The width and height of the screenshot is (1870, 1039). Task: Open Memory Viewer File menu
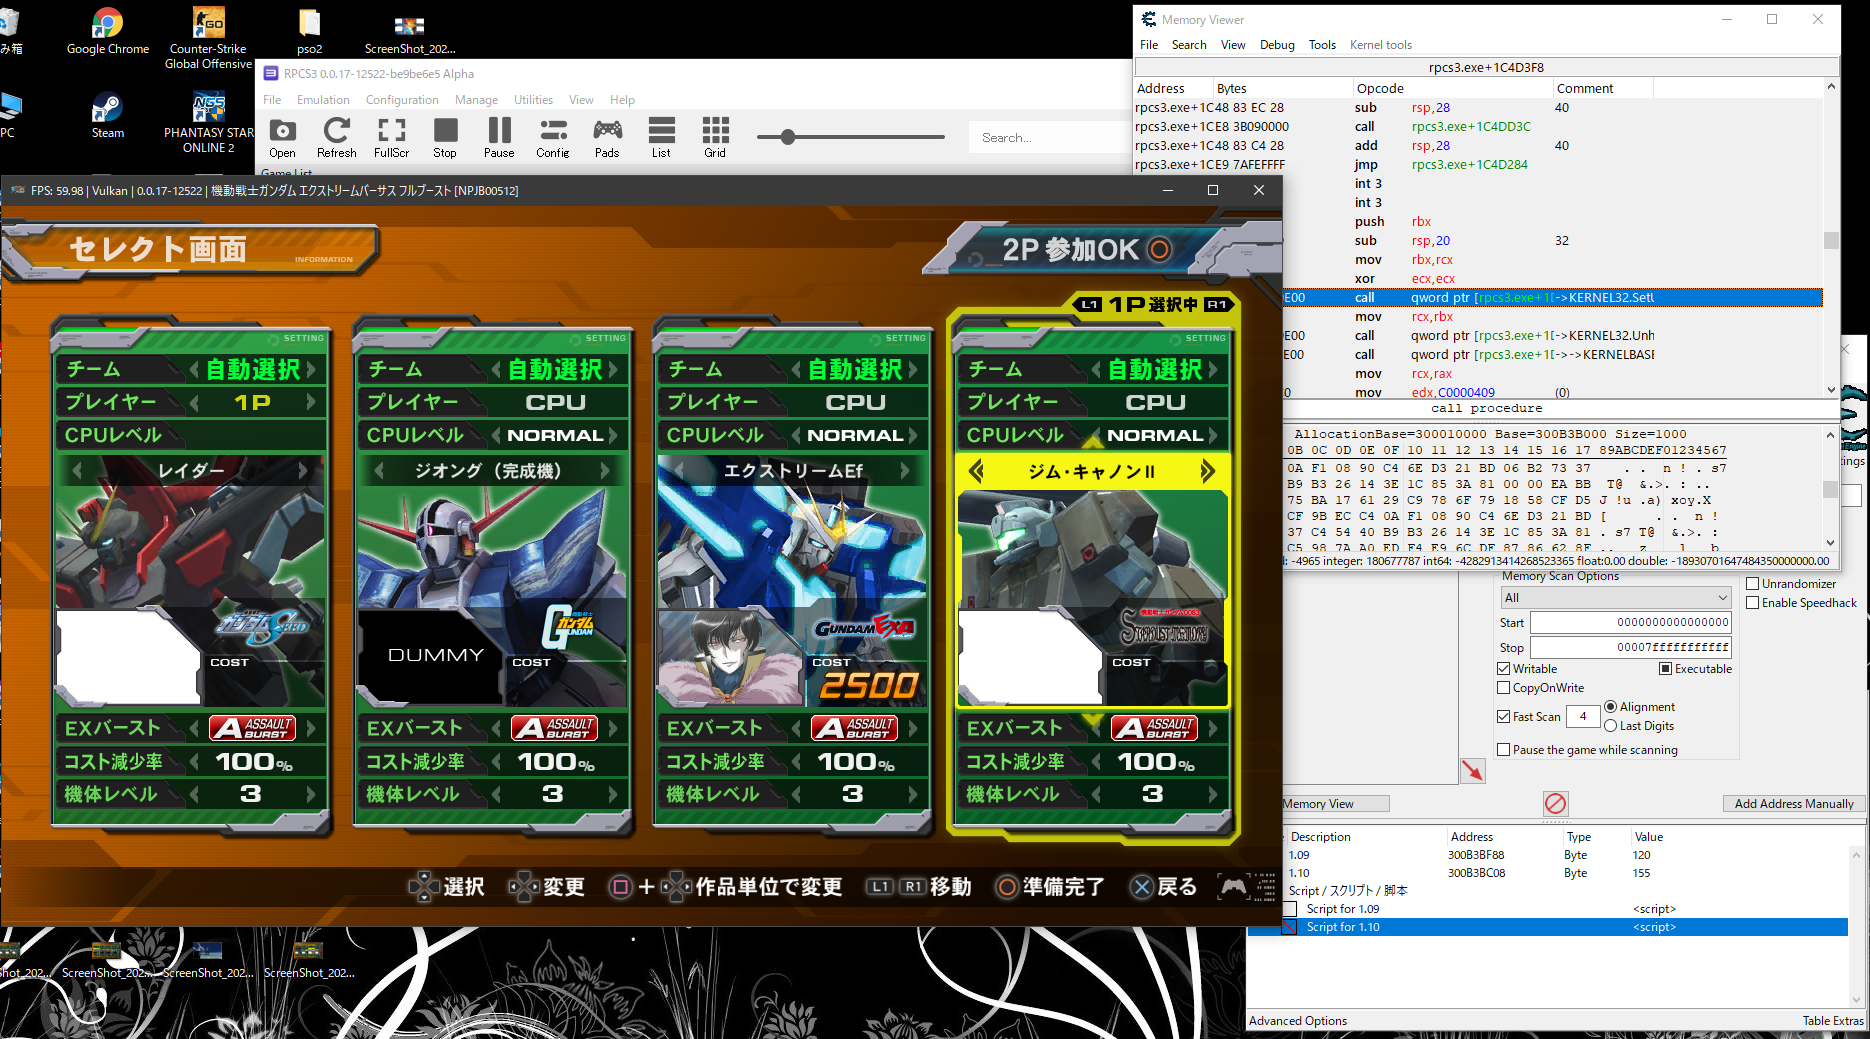pos(1149,45)
